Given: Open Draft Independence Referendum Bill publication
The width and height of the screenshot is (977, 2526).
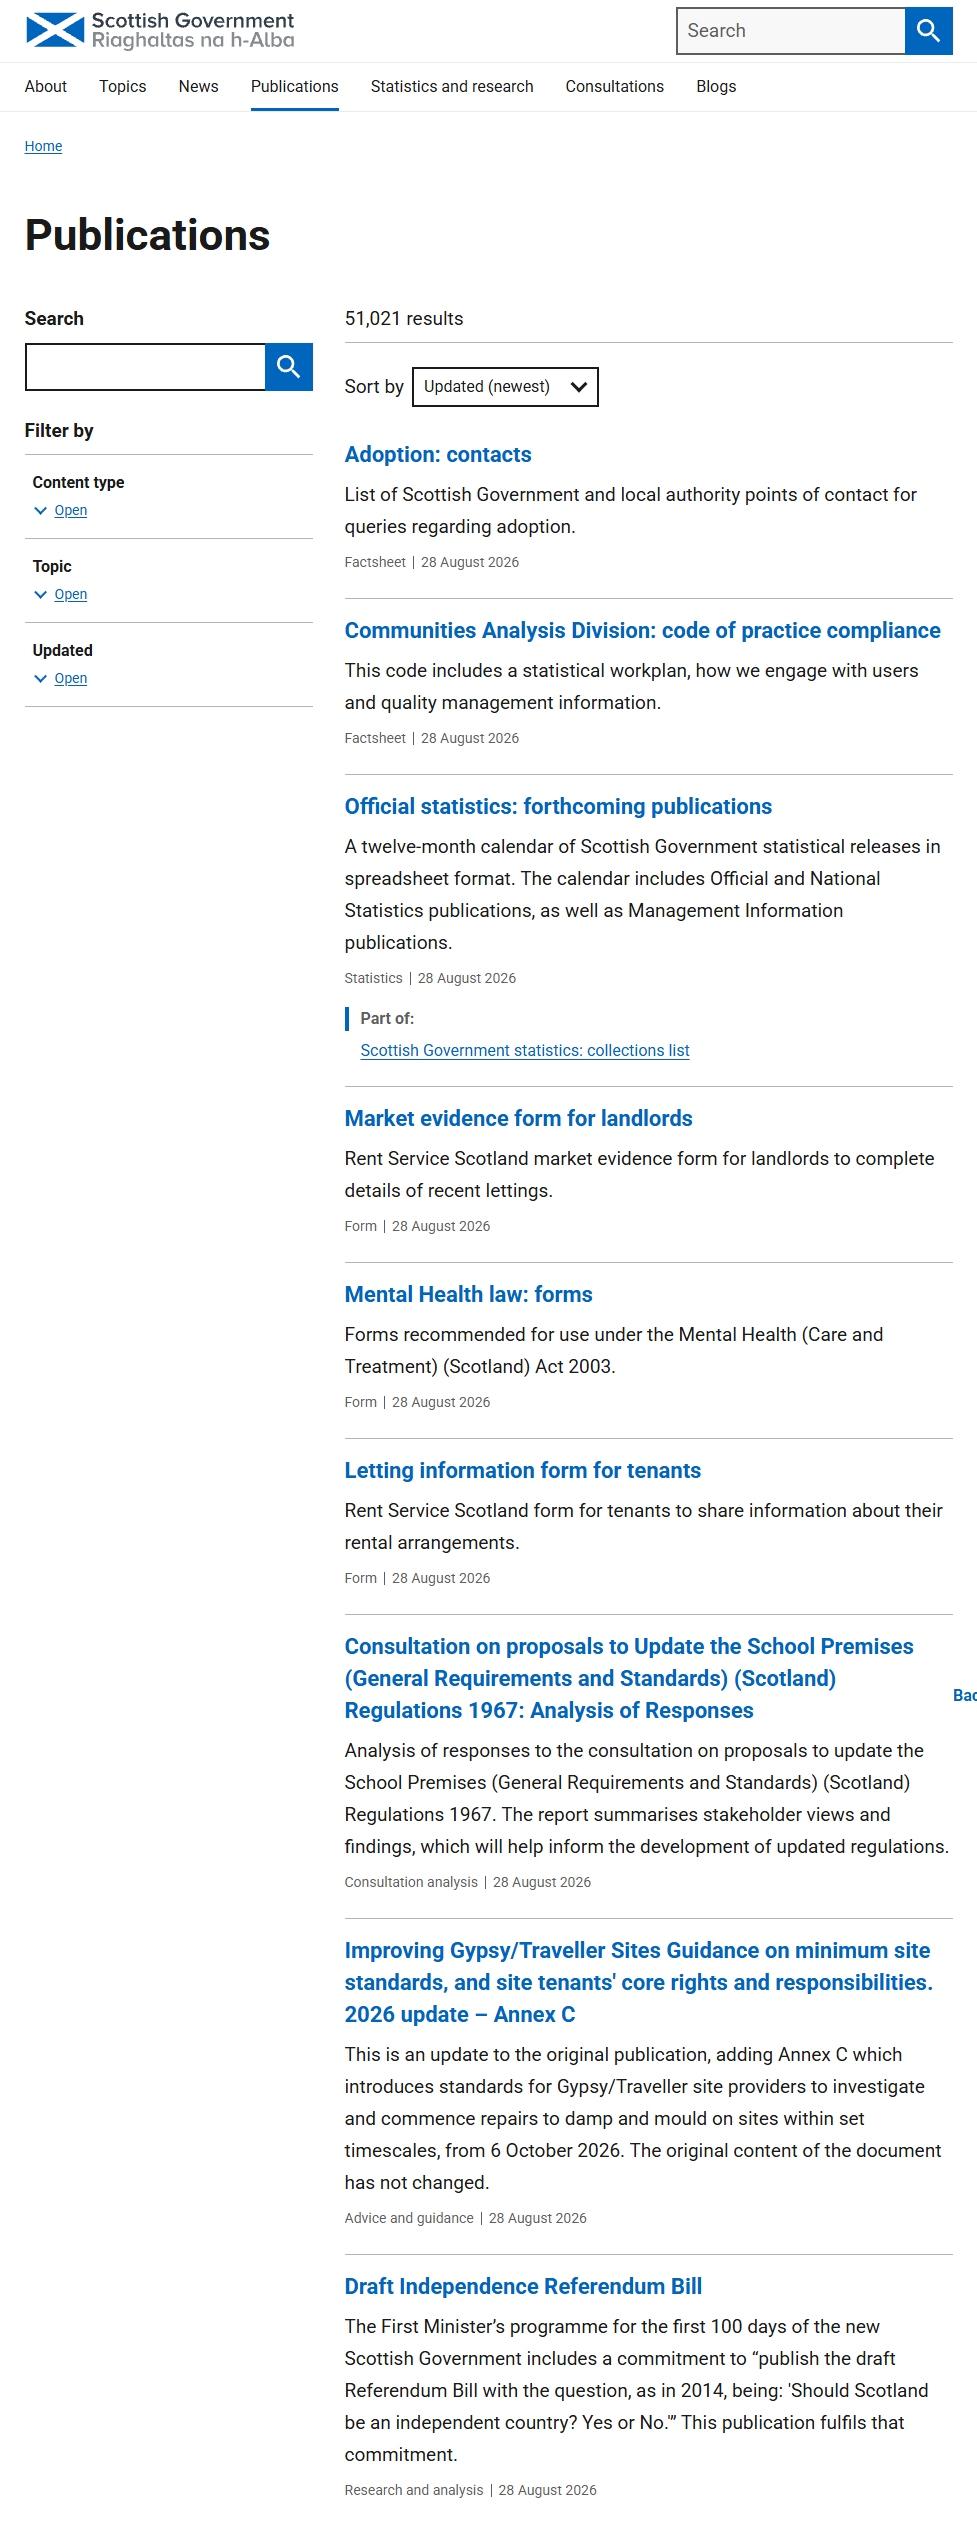Looking at the screenshot, I should pos(523,2287).
